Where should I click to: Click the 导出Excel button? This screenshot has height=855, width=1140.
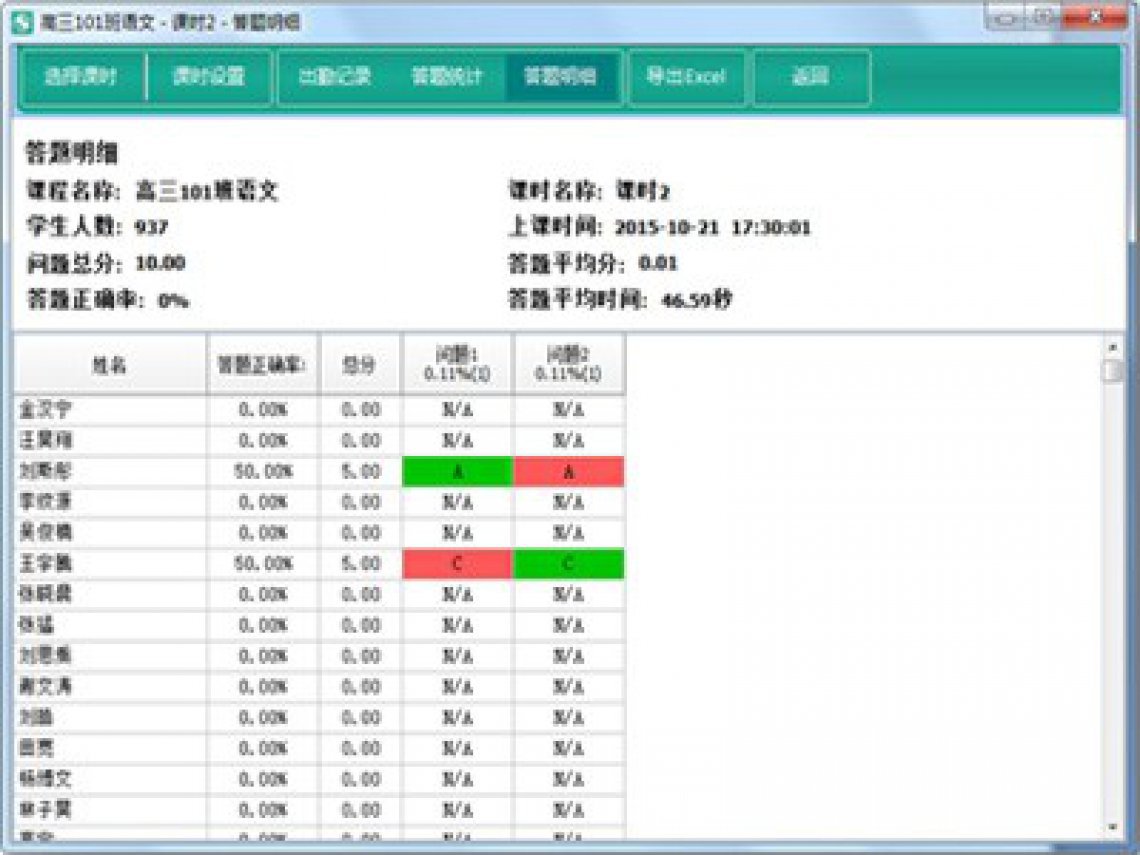[686, 77]
